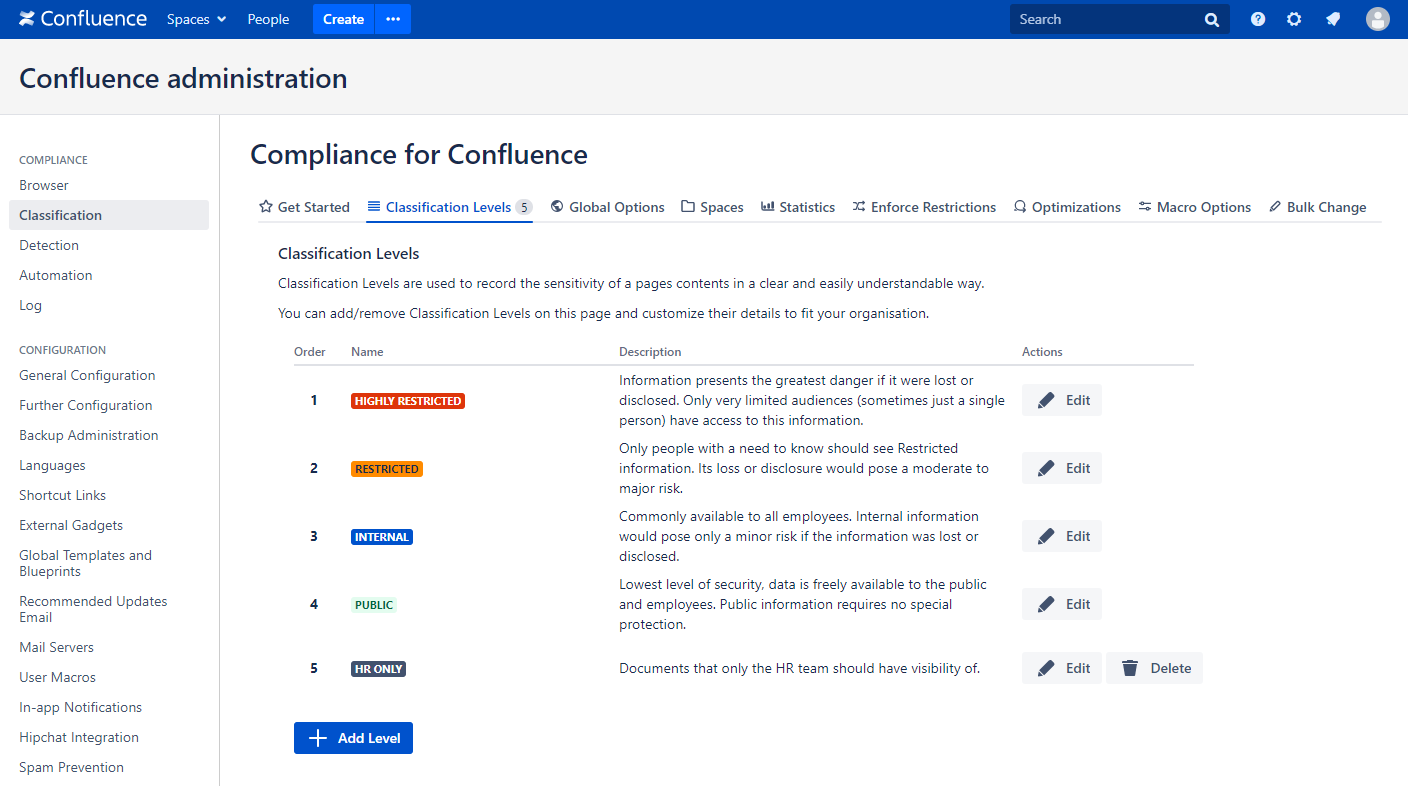Open Recommended Updates Email

click(x=93, y=609)
